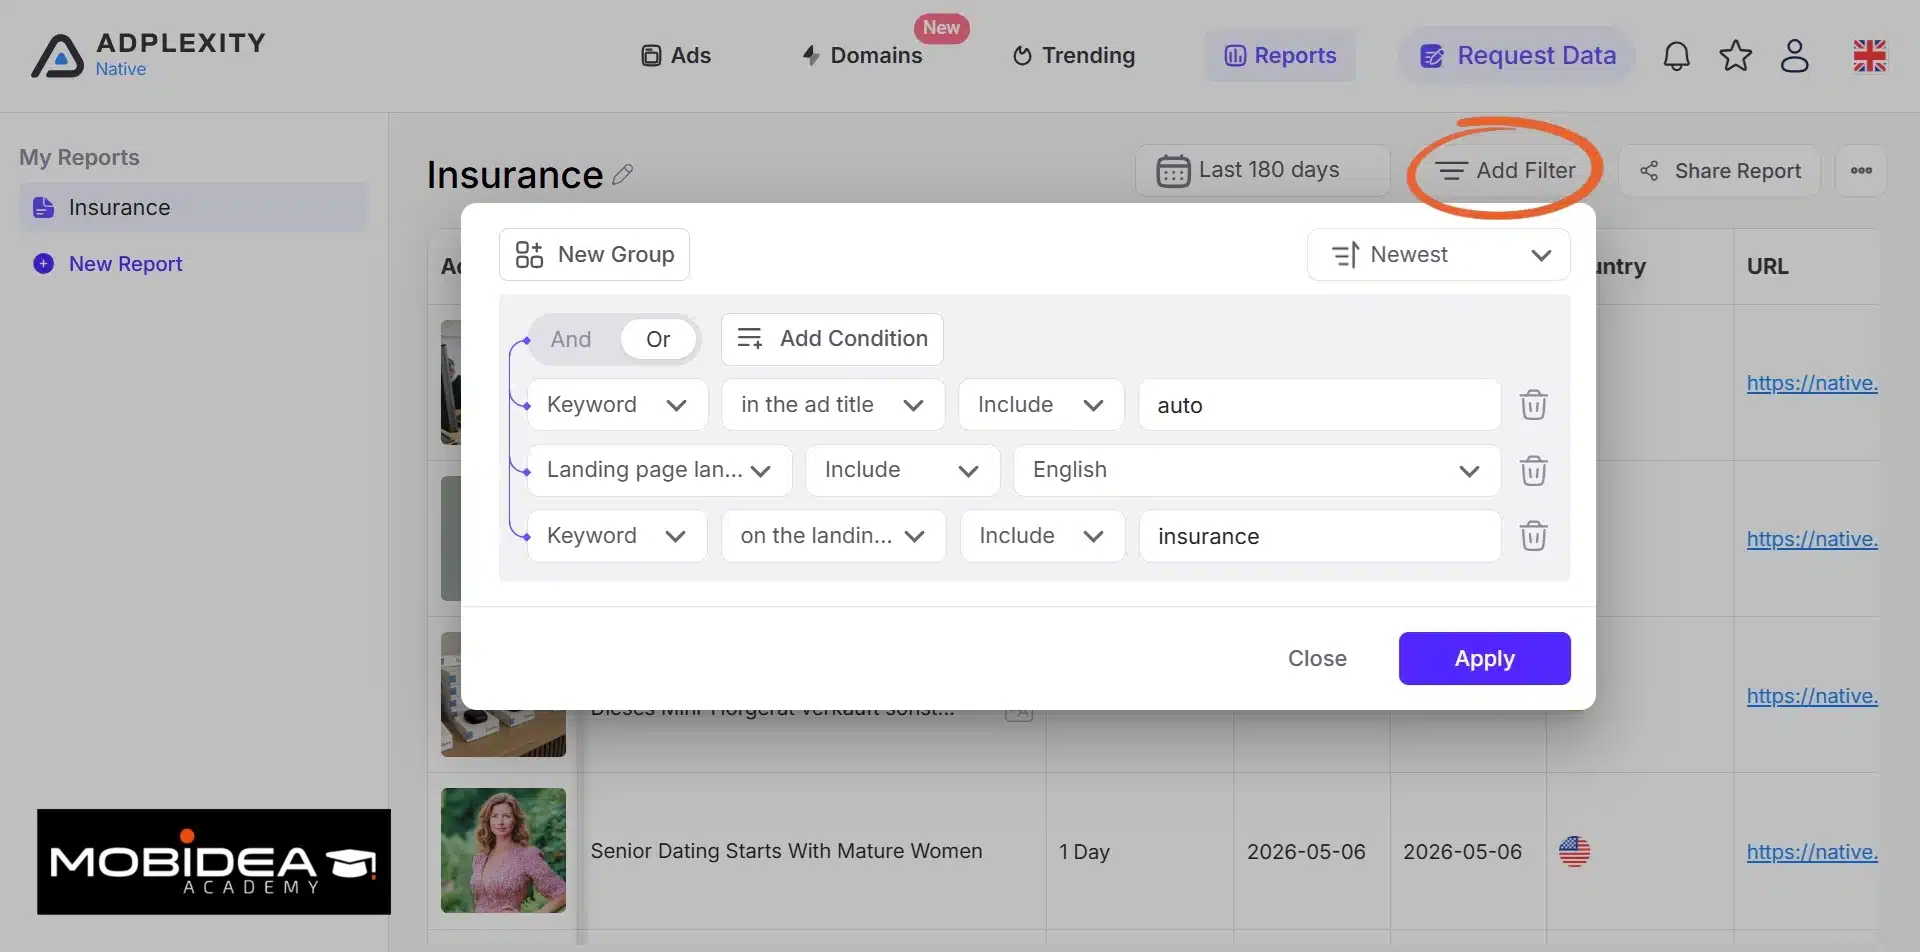This screenshot has height=952, width=1920.
Task: Open the three-dot more options menu
Action: click(x=1861, y=170)
